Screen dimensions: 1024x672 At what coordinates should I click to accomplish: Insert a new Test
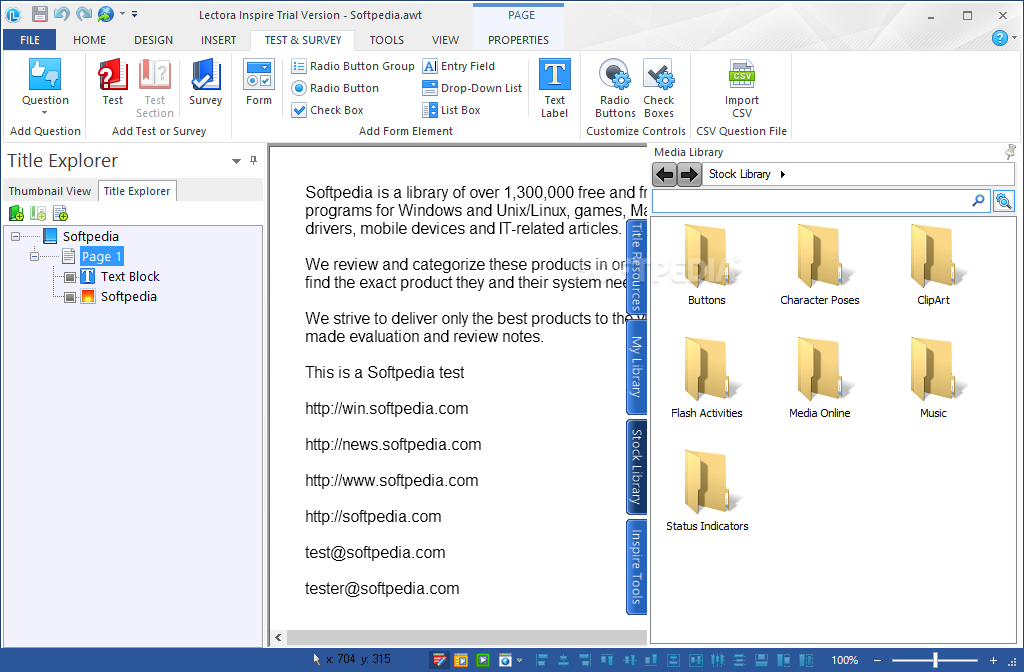(x=112, y=82)
